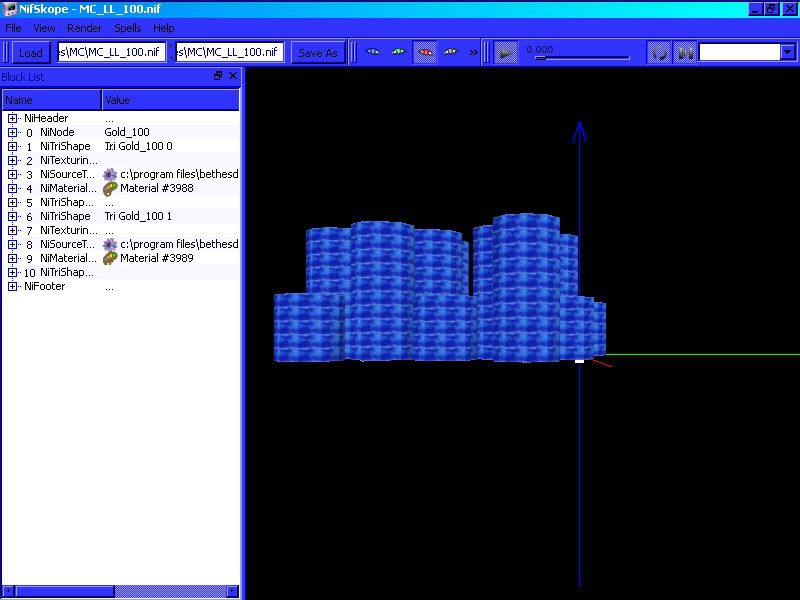Click the palette icon beside Material #3988

[x=110, y=189]
